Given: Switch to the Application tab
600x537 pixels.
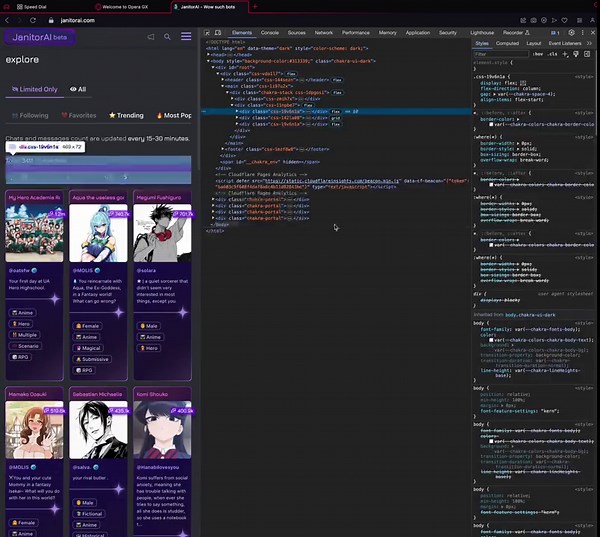Looking at the screenshot, I should (418, 33).
